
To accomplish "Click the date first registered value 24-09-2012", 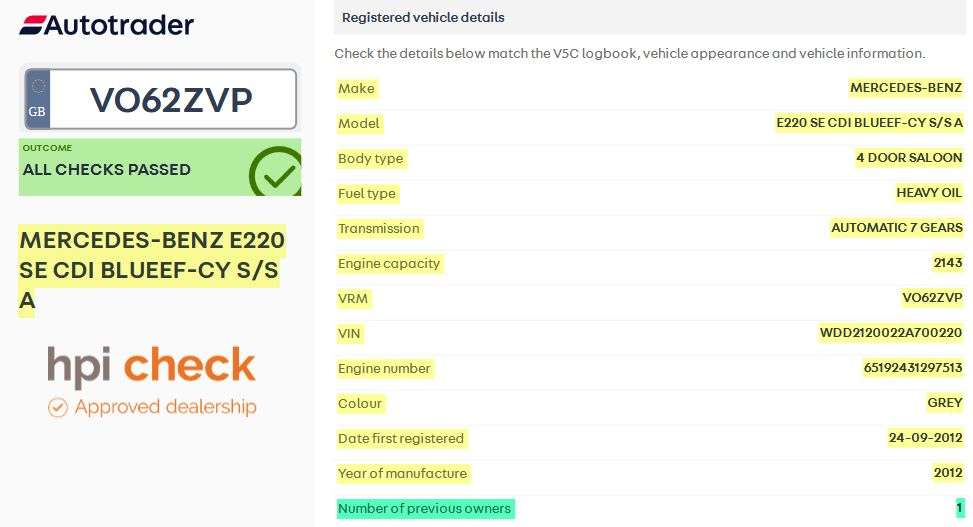I will click(925, 438).
